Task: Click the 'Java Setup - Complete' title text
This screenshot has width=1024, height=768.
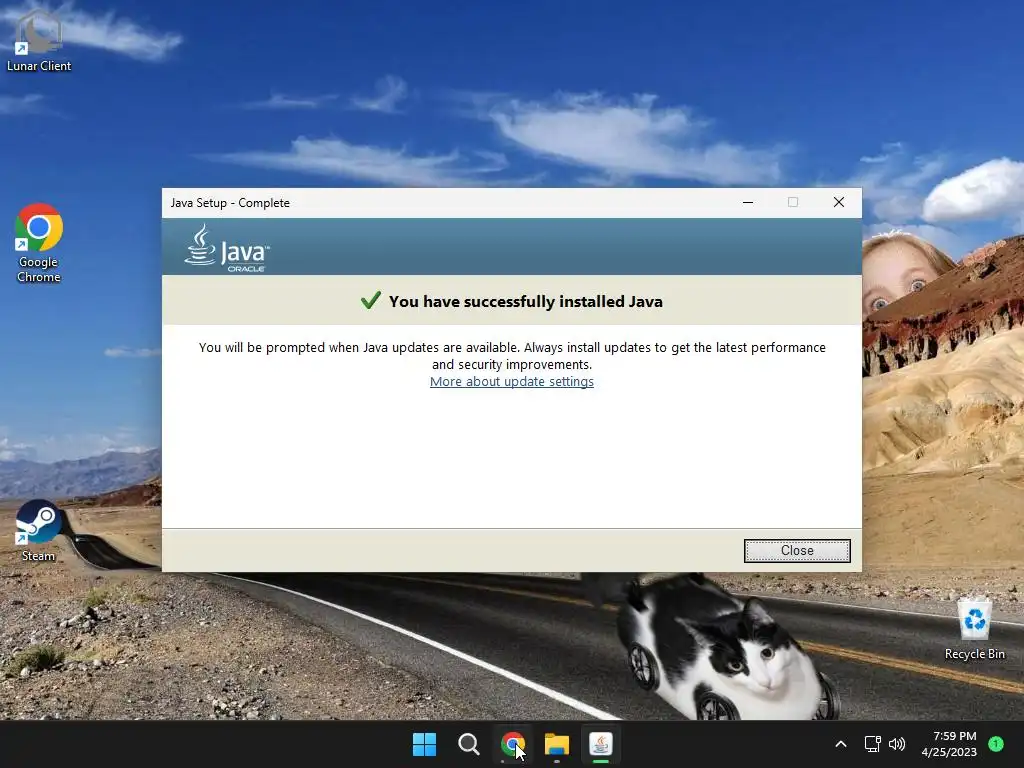Action: point(230,203)
